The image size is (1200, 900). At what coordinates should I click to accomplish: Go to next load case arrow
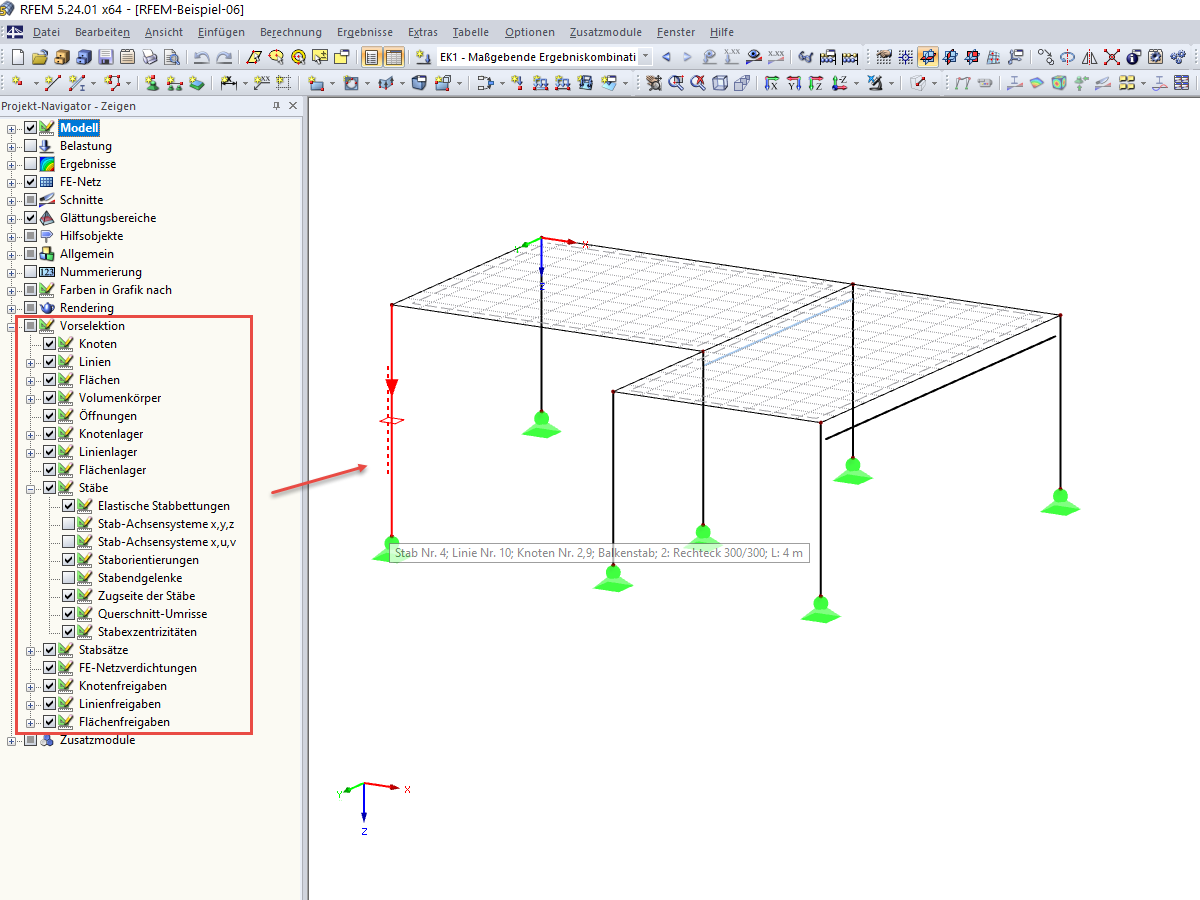[x=687, y=57]
